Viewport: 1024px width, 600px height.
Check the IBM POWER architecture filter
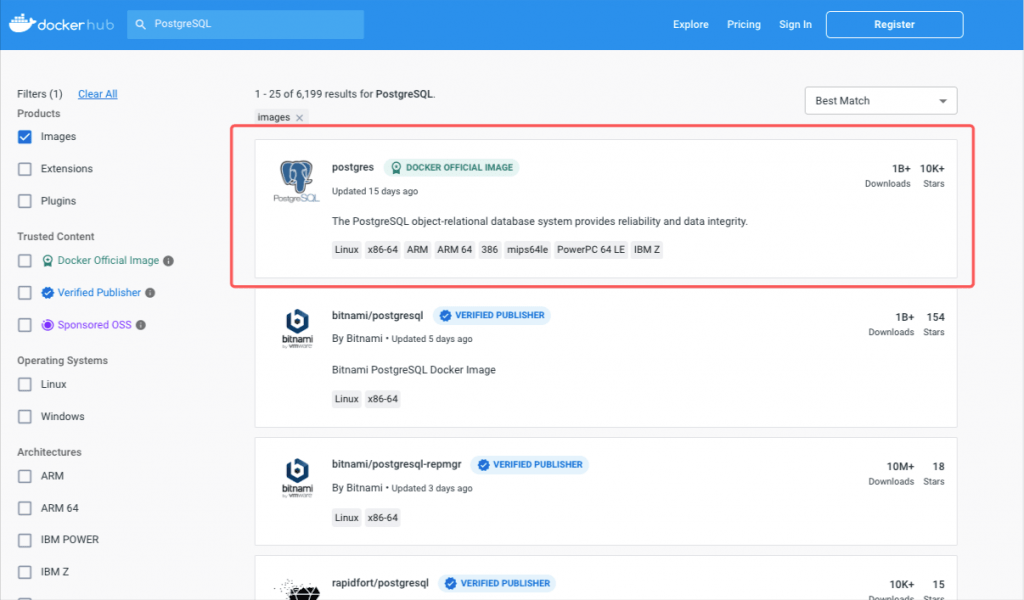(25, 541)
